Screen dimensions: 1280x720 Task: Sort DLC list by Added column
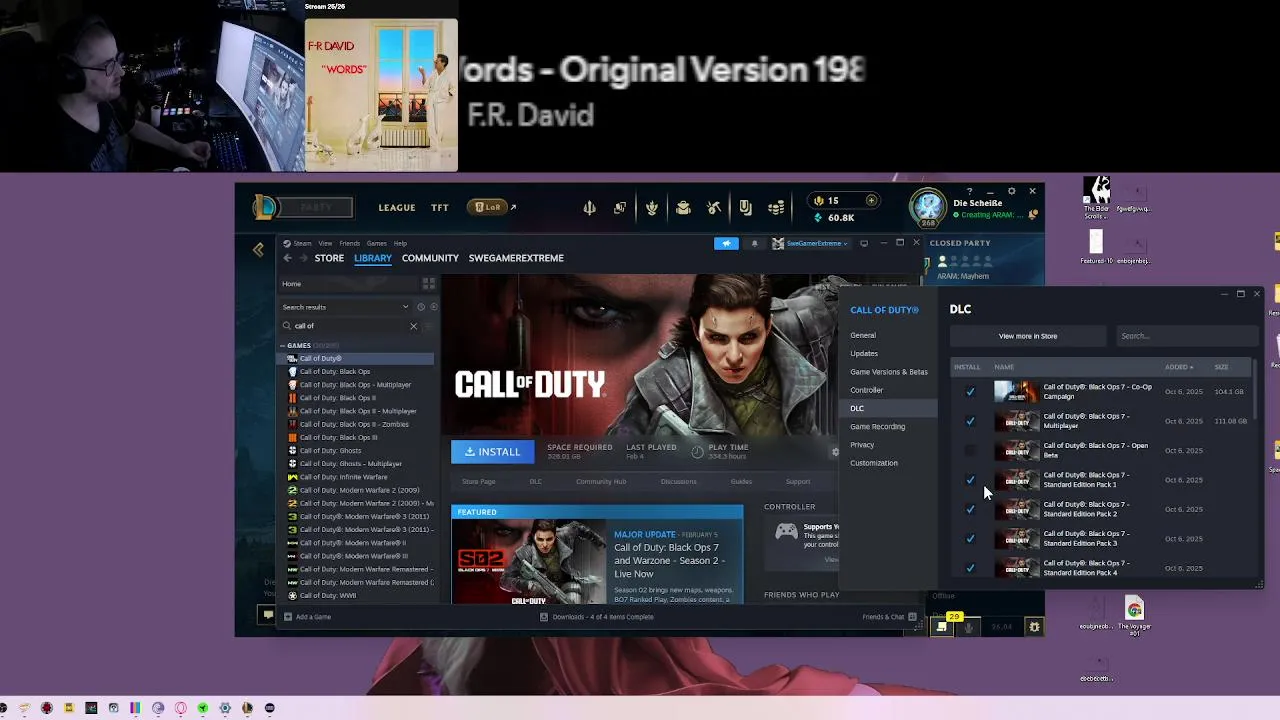tap(1179, 367)
